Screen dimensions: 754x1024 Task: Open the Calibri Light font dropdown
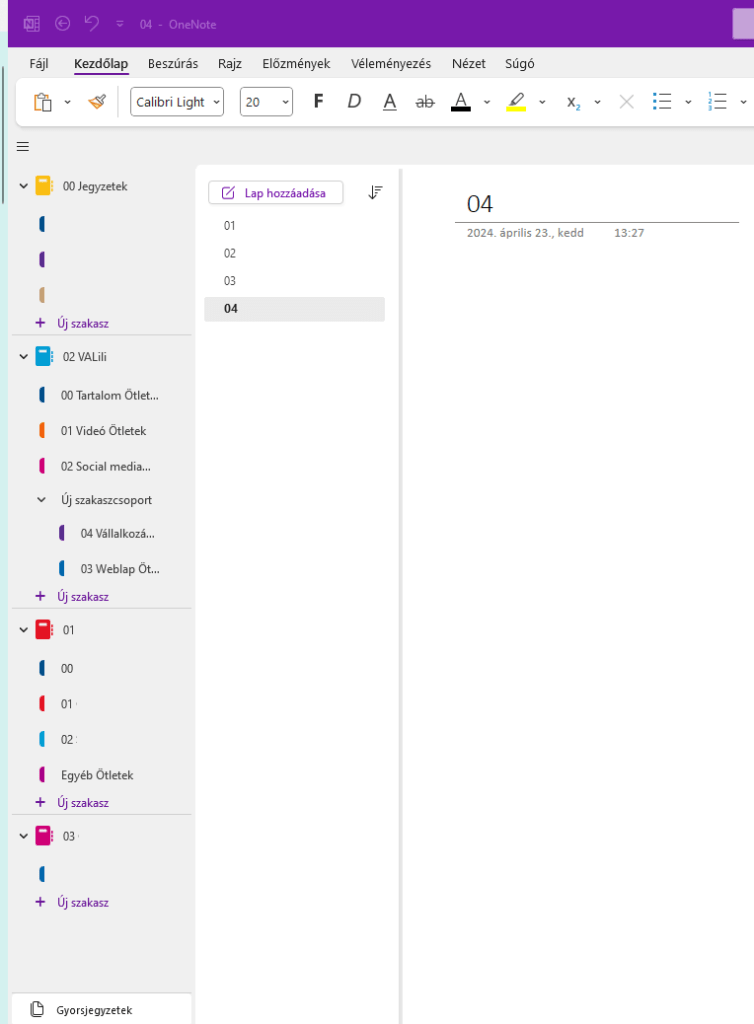pos(177,102)
